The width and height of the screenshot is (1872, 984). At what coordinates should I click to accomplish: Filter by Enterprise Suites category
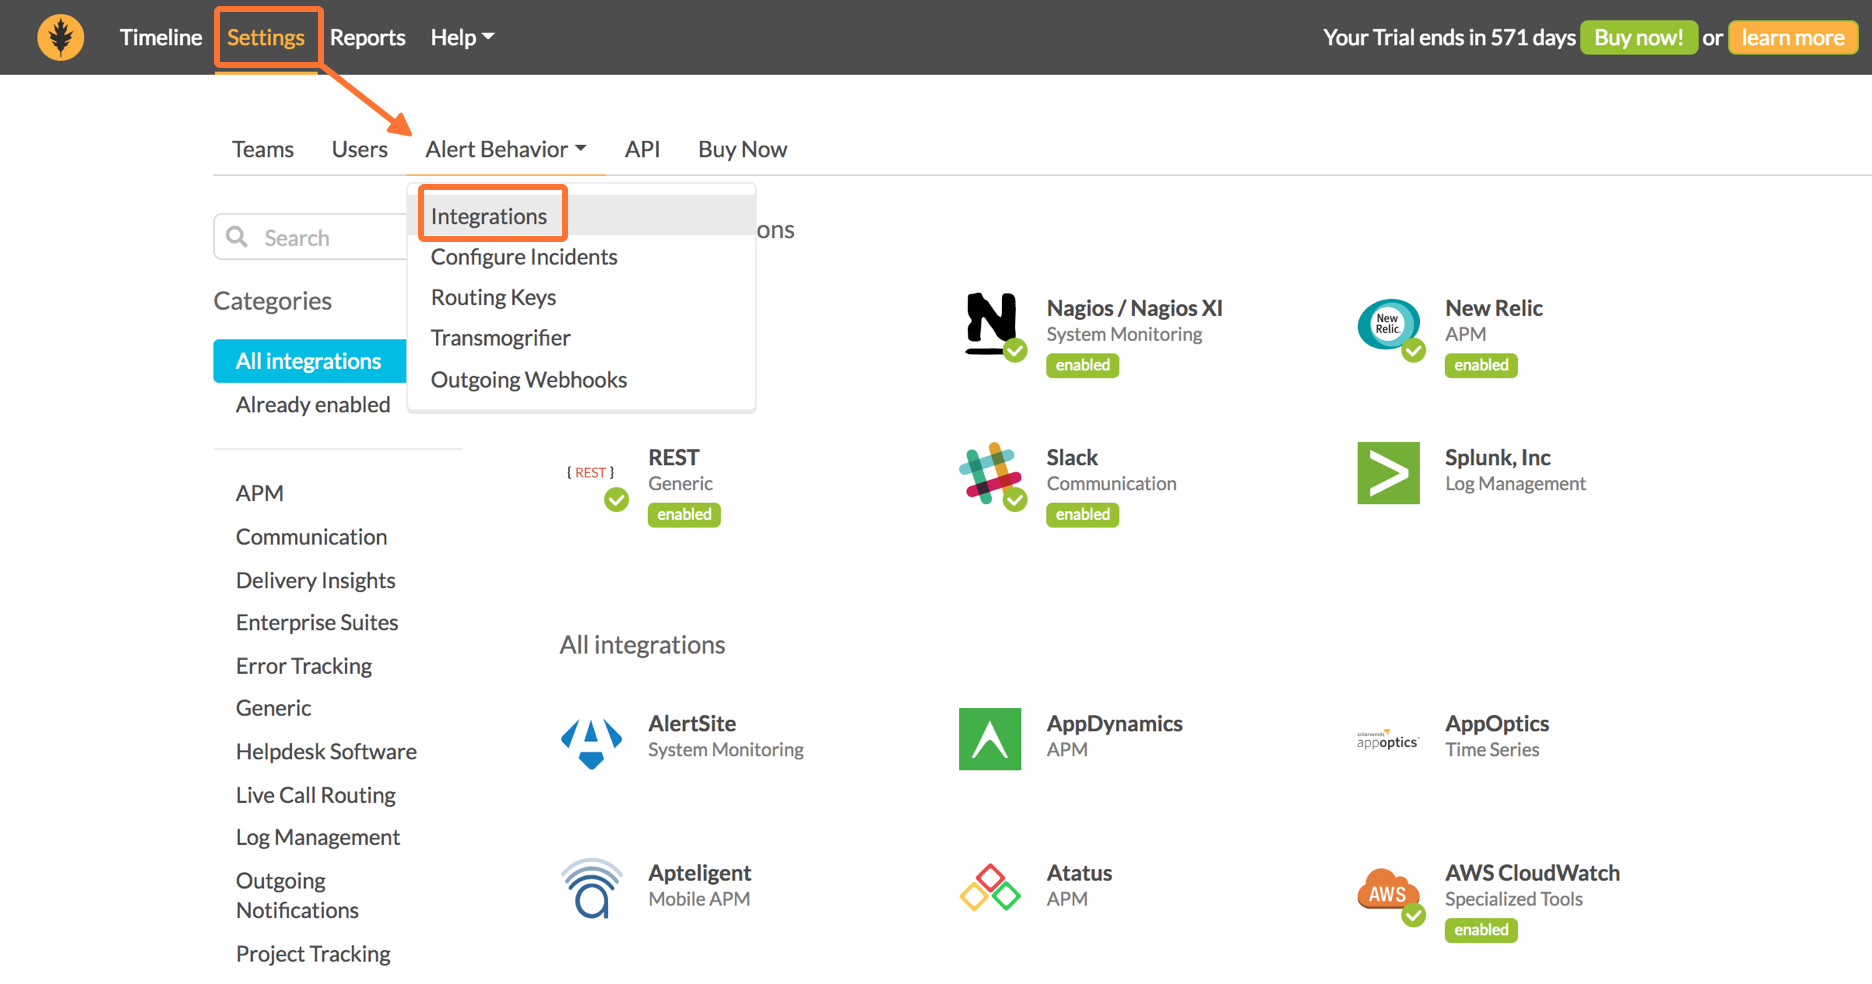(317, 622)
